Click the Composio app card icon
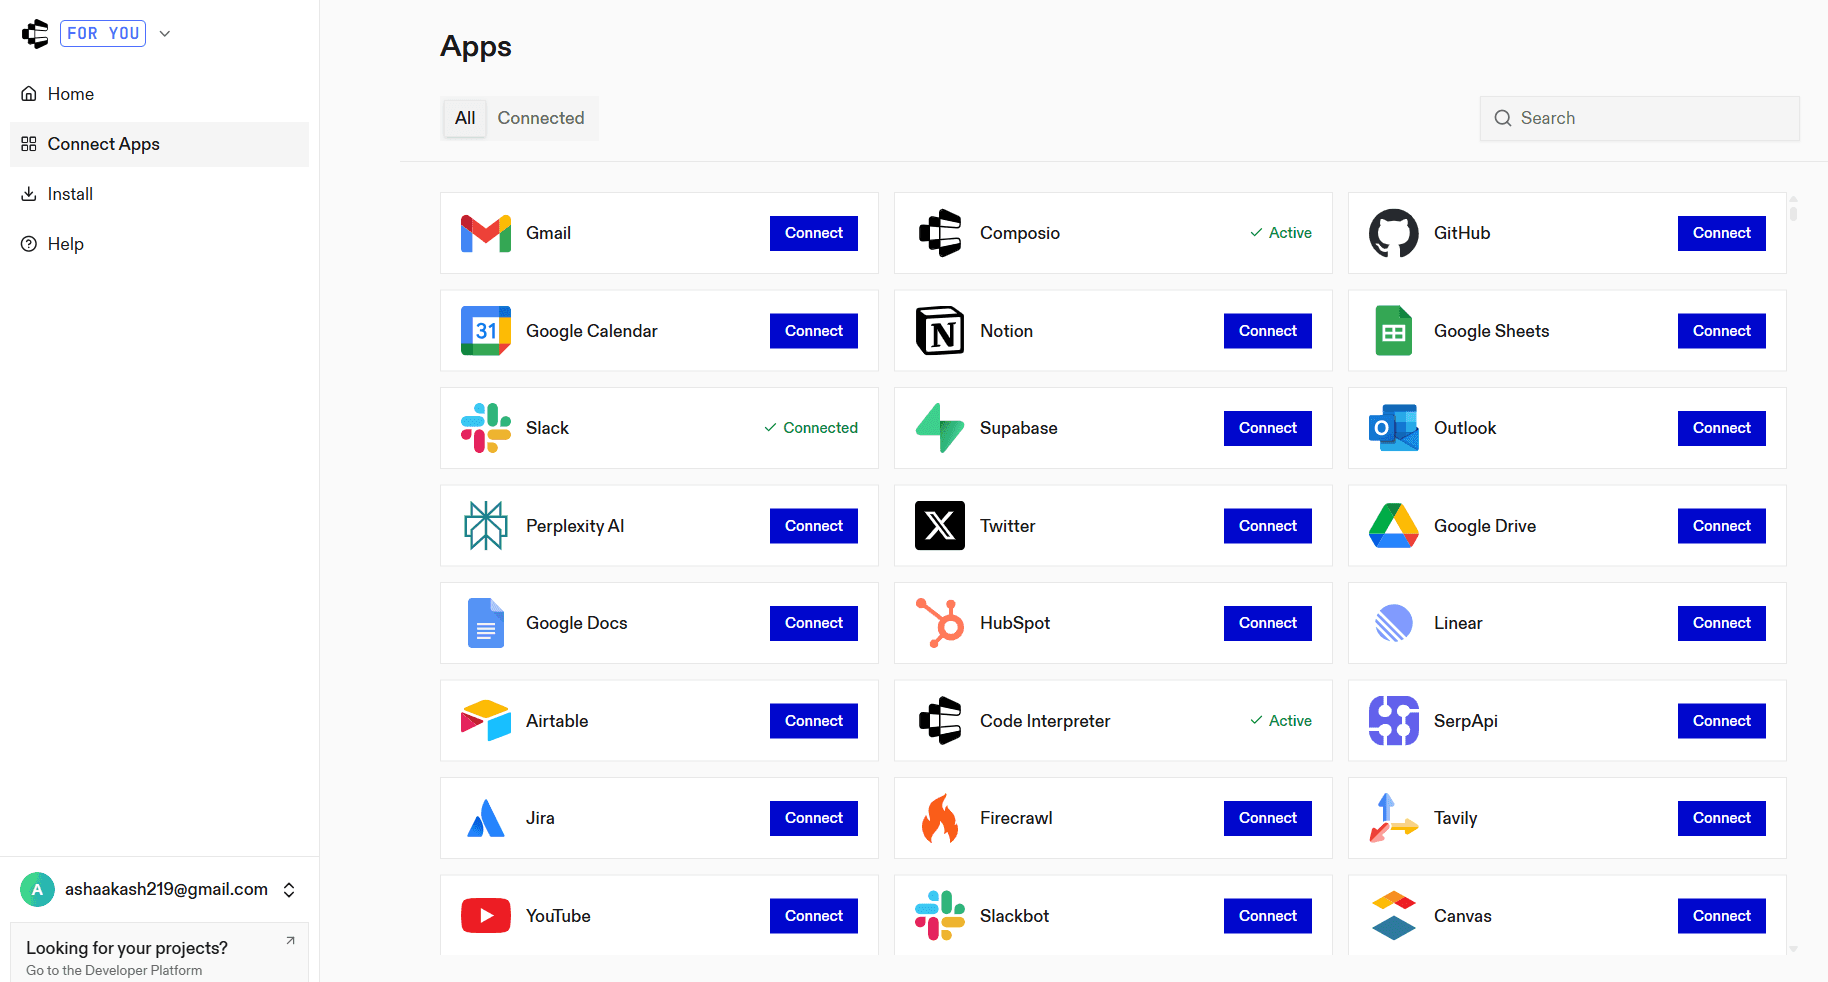Image resolution: width=1828 pixels, height=982 pixels. coord(940,233)
